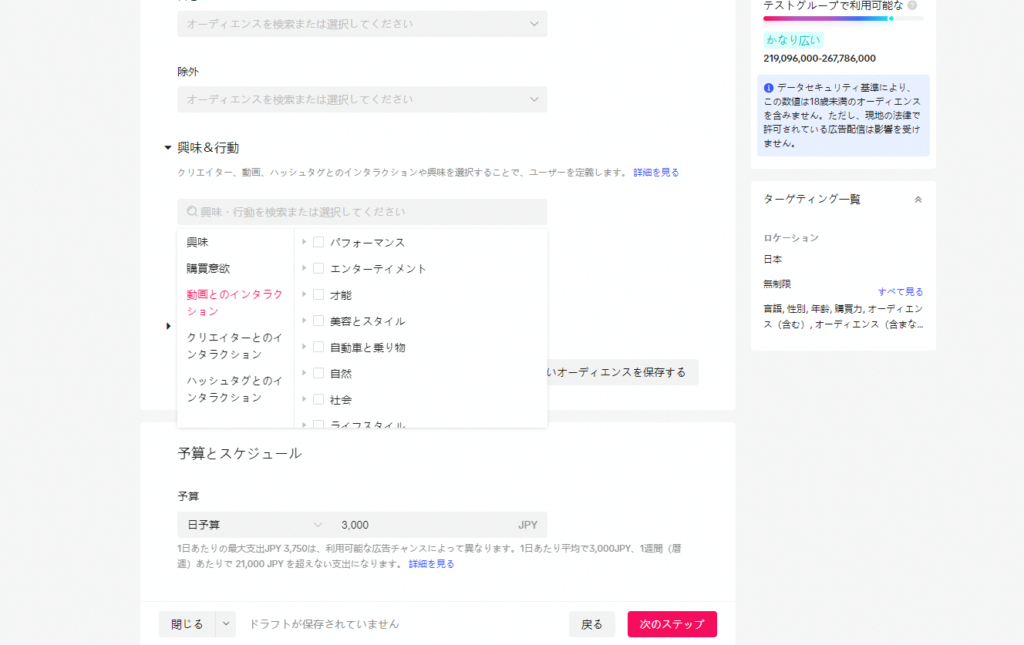Select 購買意欲 in the category list

[208, 268]
